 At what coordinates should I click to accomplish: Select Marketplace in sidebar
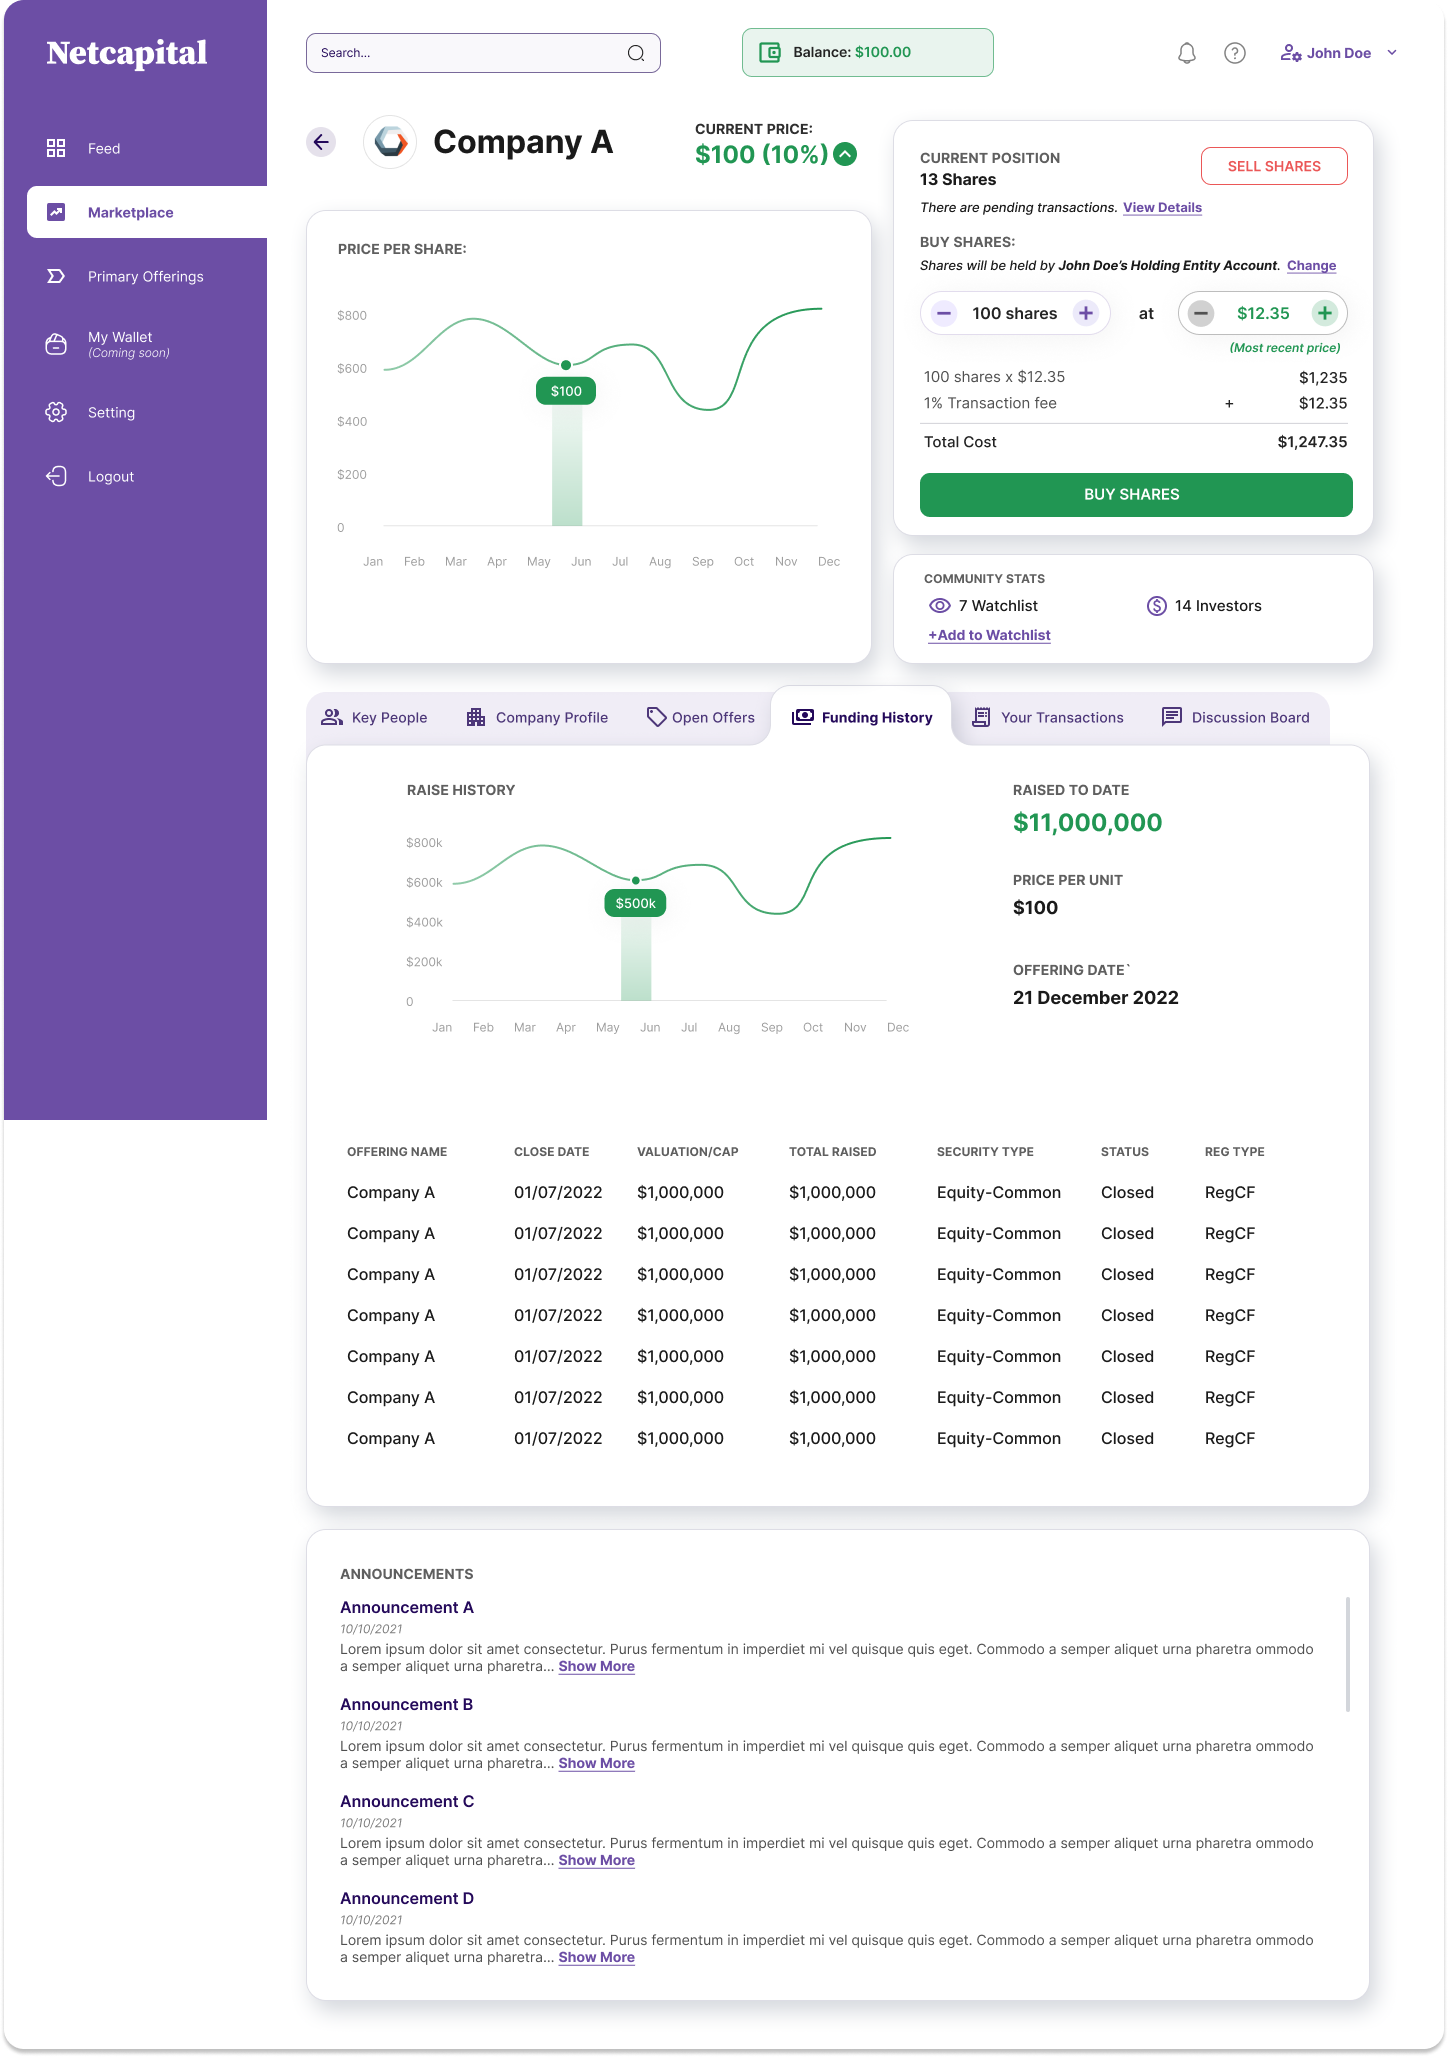(147, 212)
